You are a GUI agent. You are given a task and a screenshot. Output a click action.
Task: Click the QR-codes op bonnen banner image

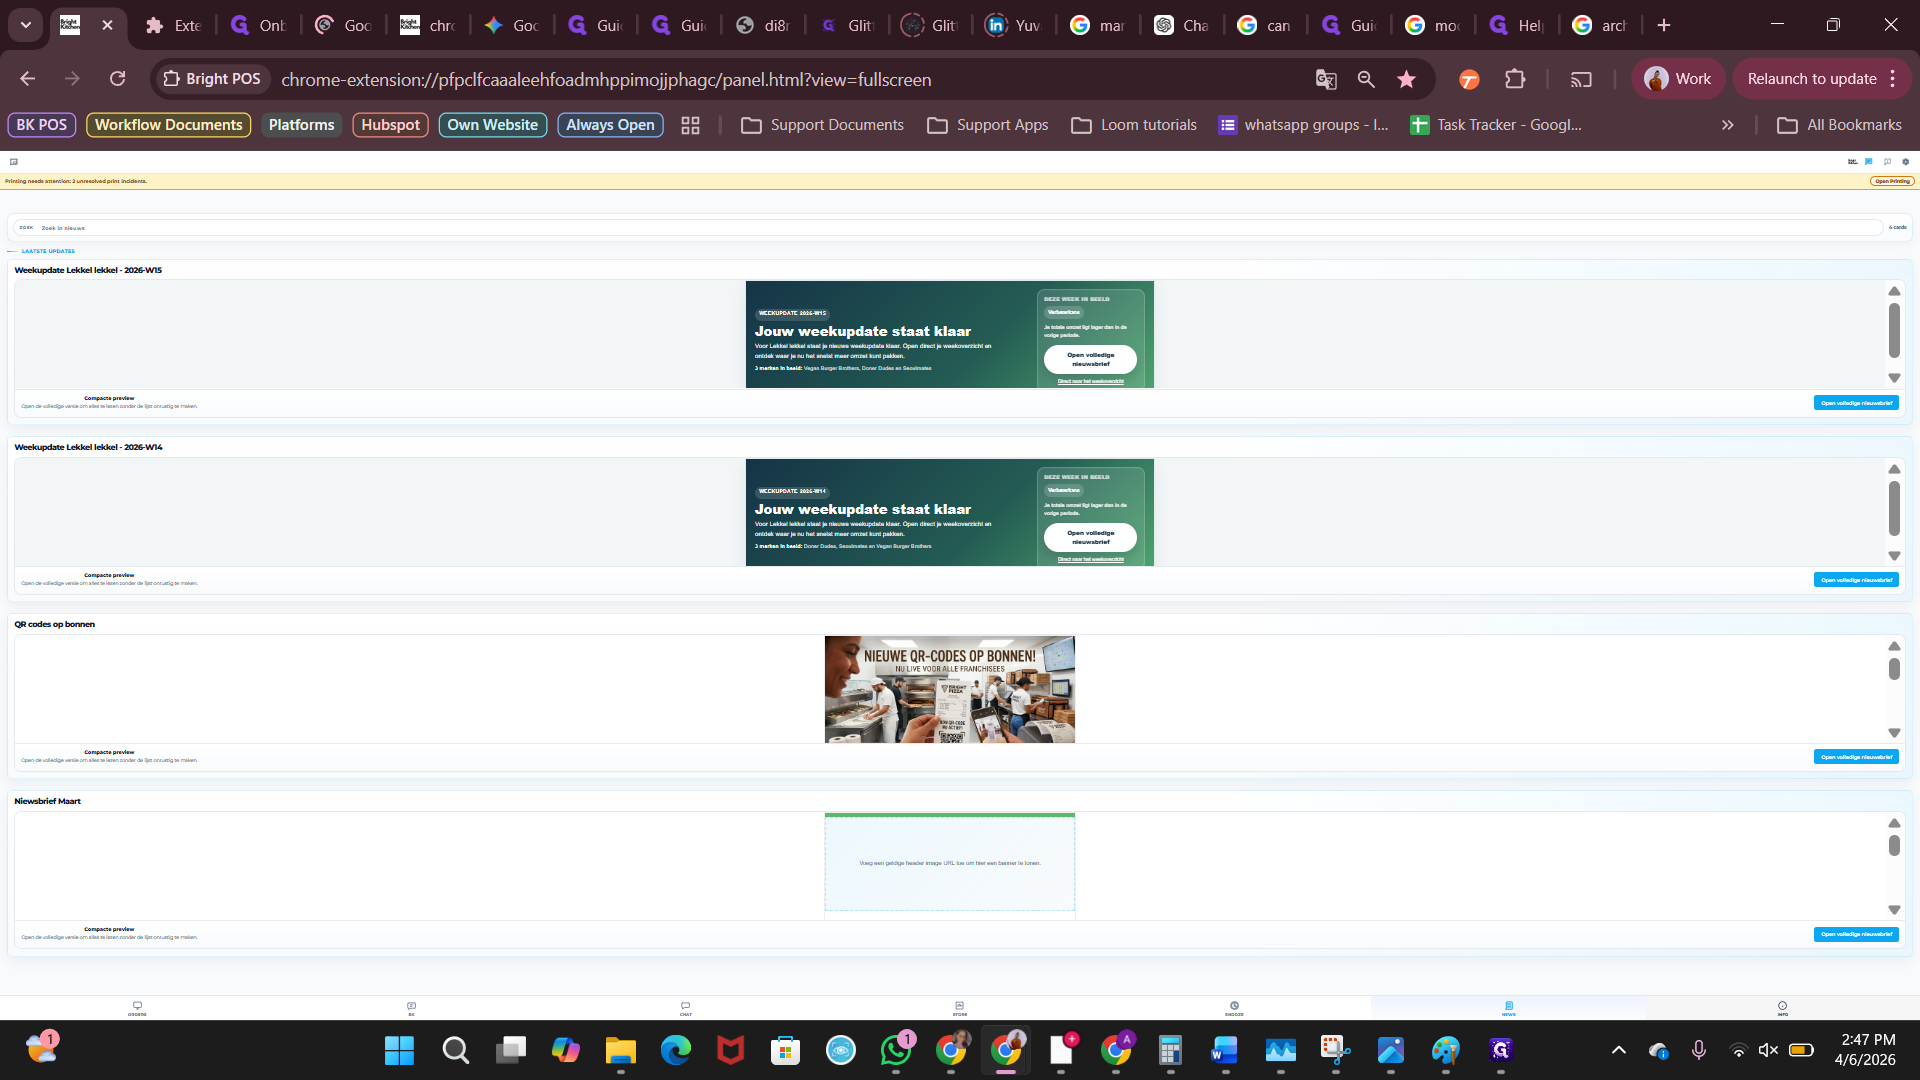pyautogui.click(x=949, y=689)
